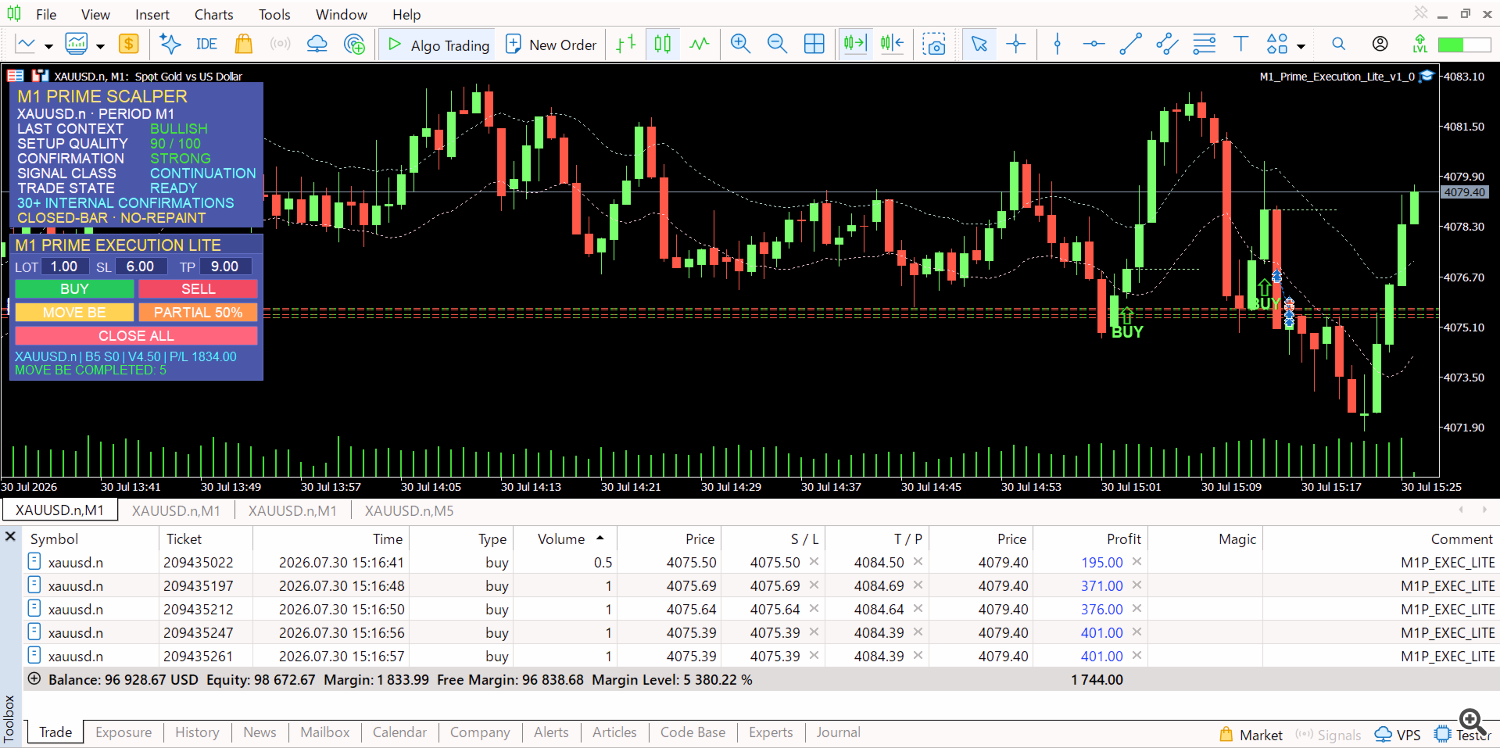This screenshot has width=1500, height=748.
Task: Click the copy-trading radar plus icon
Action: [354, 44]
